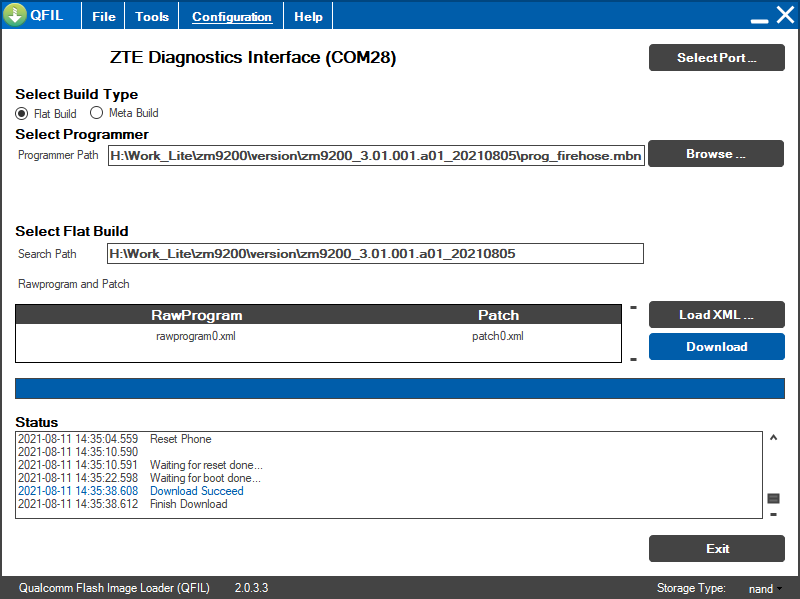Select the Meta Build option
Viewport: 800px width, 599px height.
coord(96,113)
